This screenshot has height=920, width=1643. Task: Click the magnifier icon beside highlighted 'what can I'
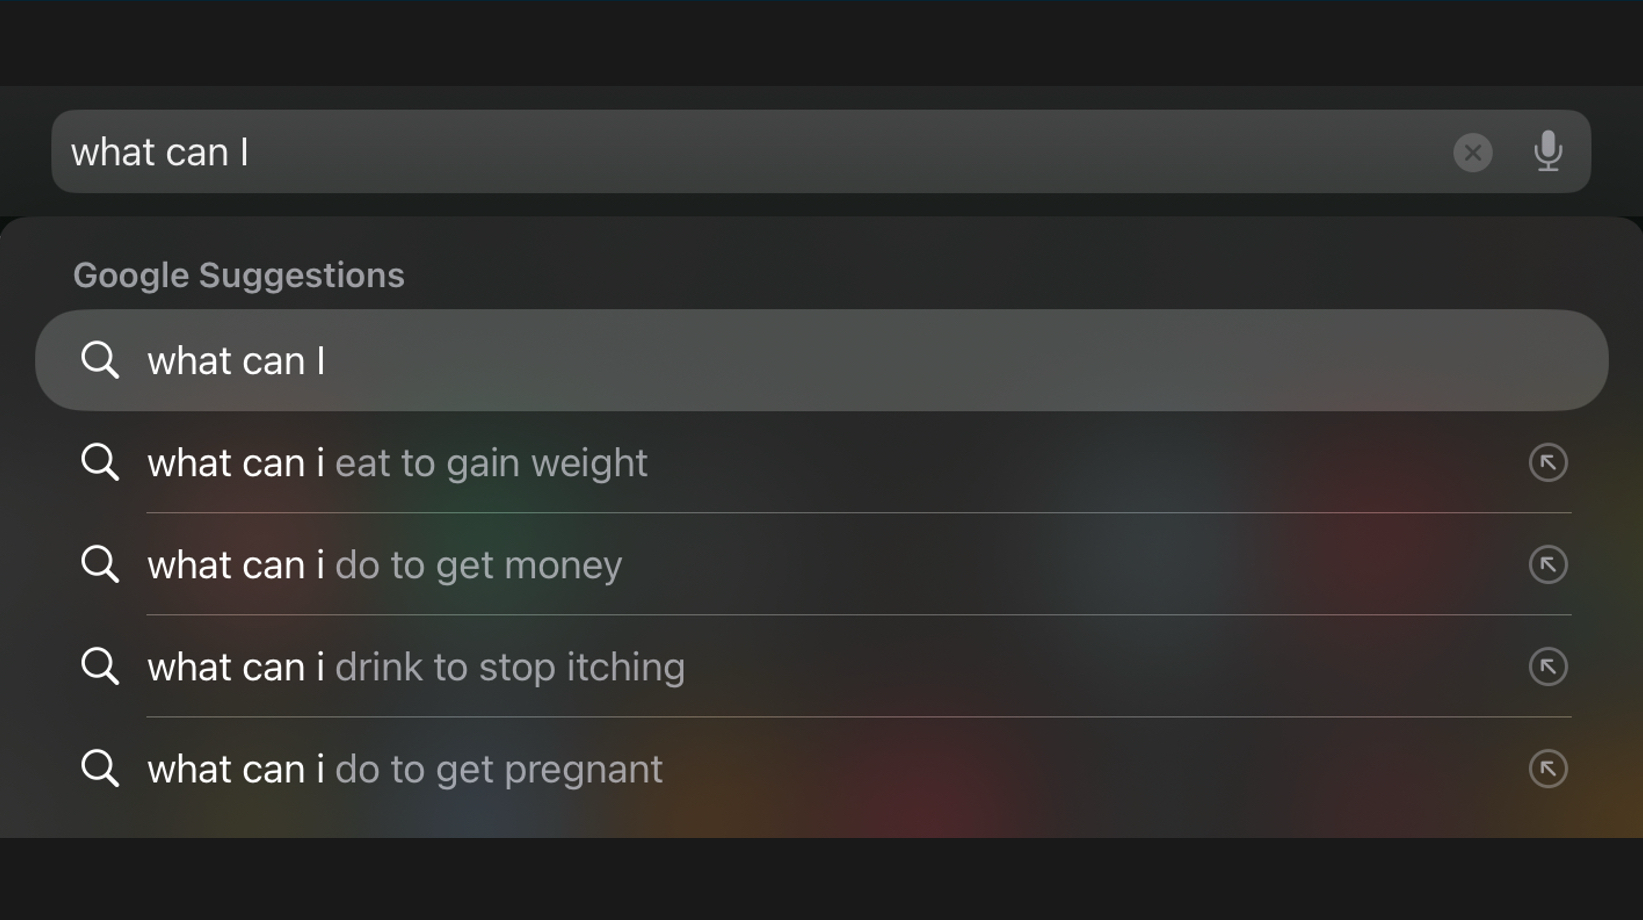100,360
